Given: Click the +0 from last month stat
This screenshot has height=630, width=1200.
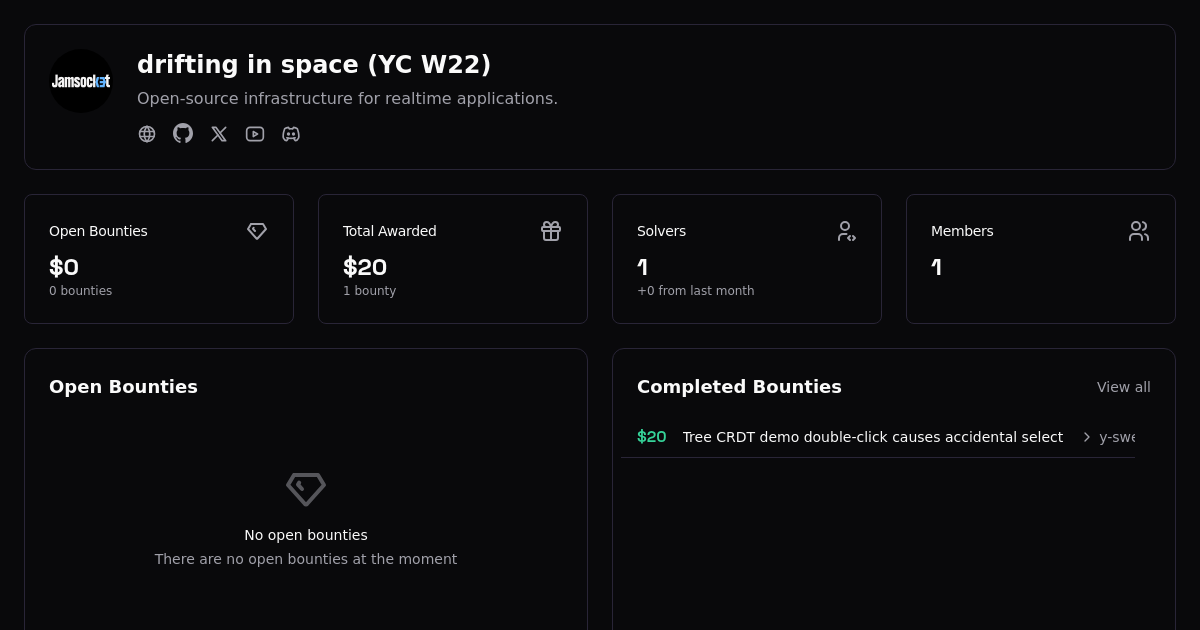Looking at the screenshot, I should 696,291.
